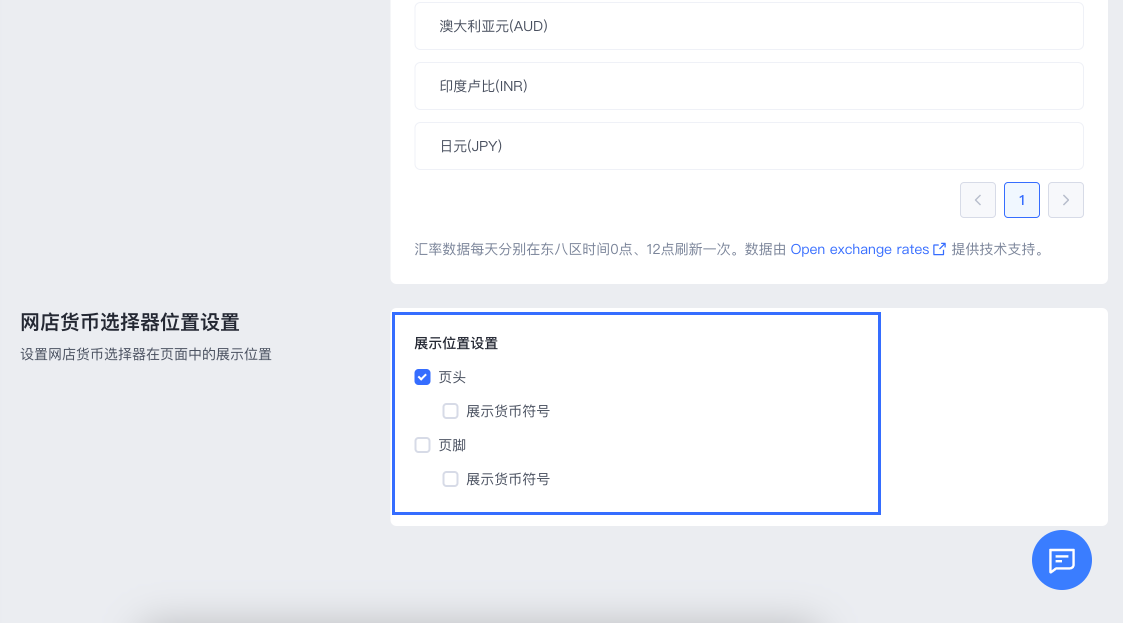The image size is (1123, 623).
Task: Select the 印度卢比(INR) currency row
Action: [x=749, y=86]
